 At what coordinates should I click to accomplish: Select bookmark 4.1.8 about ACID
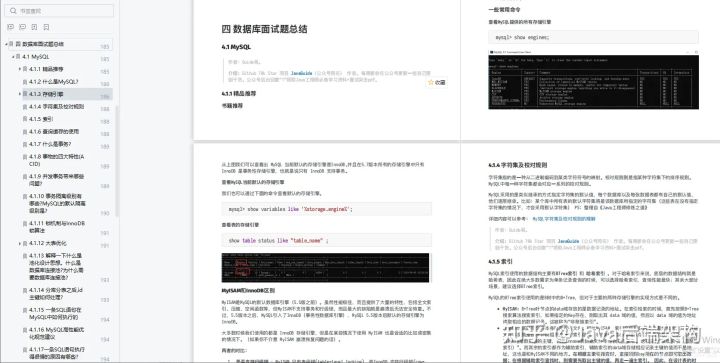[56, 160]
